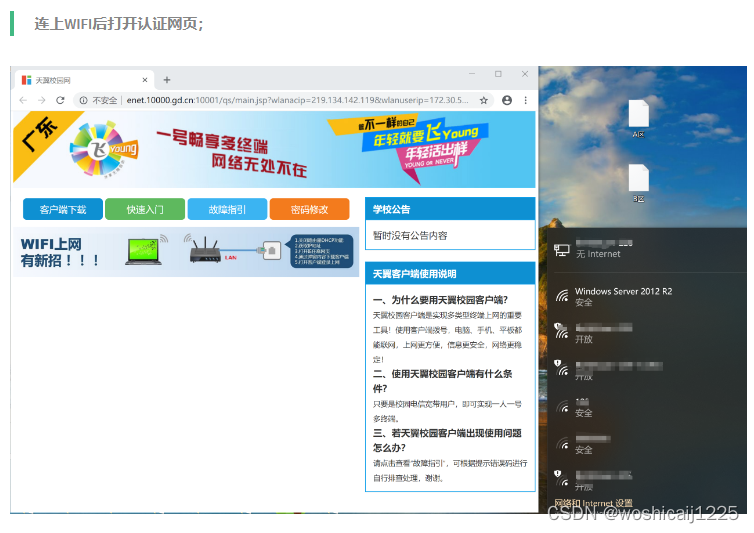Viewport: 754px width, 533px height.
Task: Select the A区 desktop file icon
Action: 639,118
